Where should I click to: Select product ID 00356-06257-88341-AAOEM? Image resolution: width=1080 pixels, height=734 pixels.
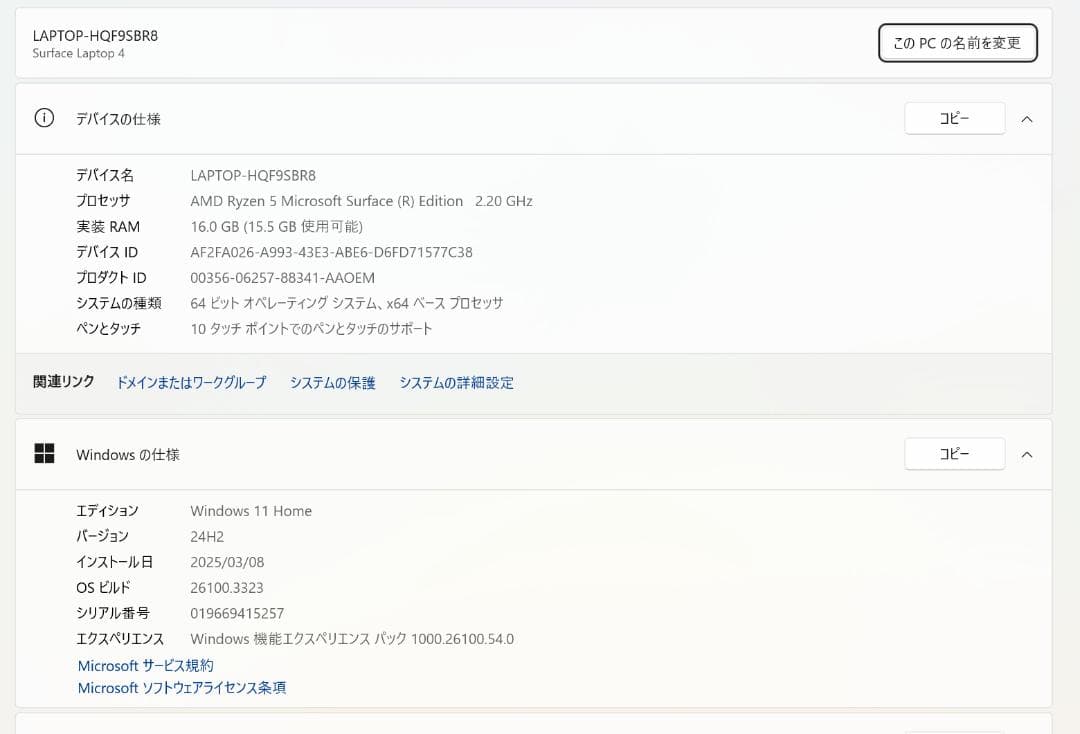282,277
